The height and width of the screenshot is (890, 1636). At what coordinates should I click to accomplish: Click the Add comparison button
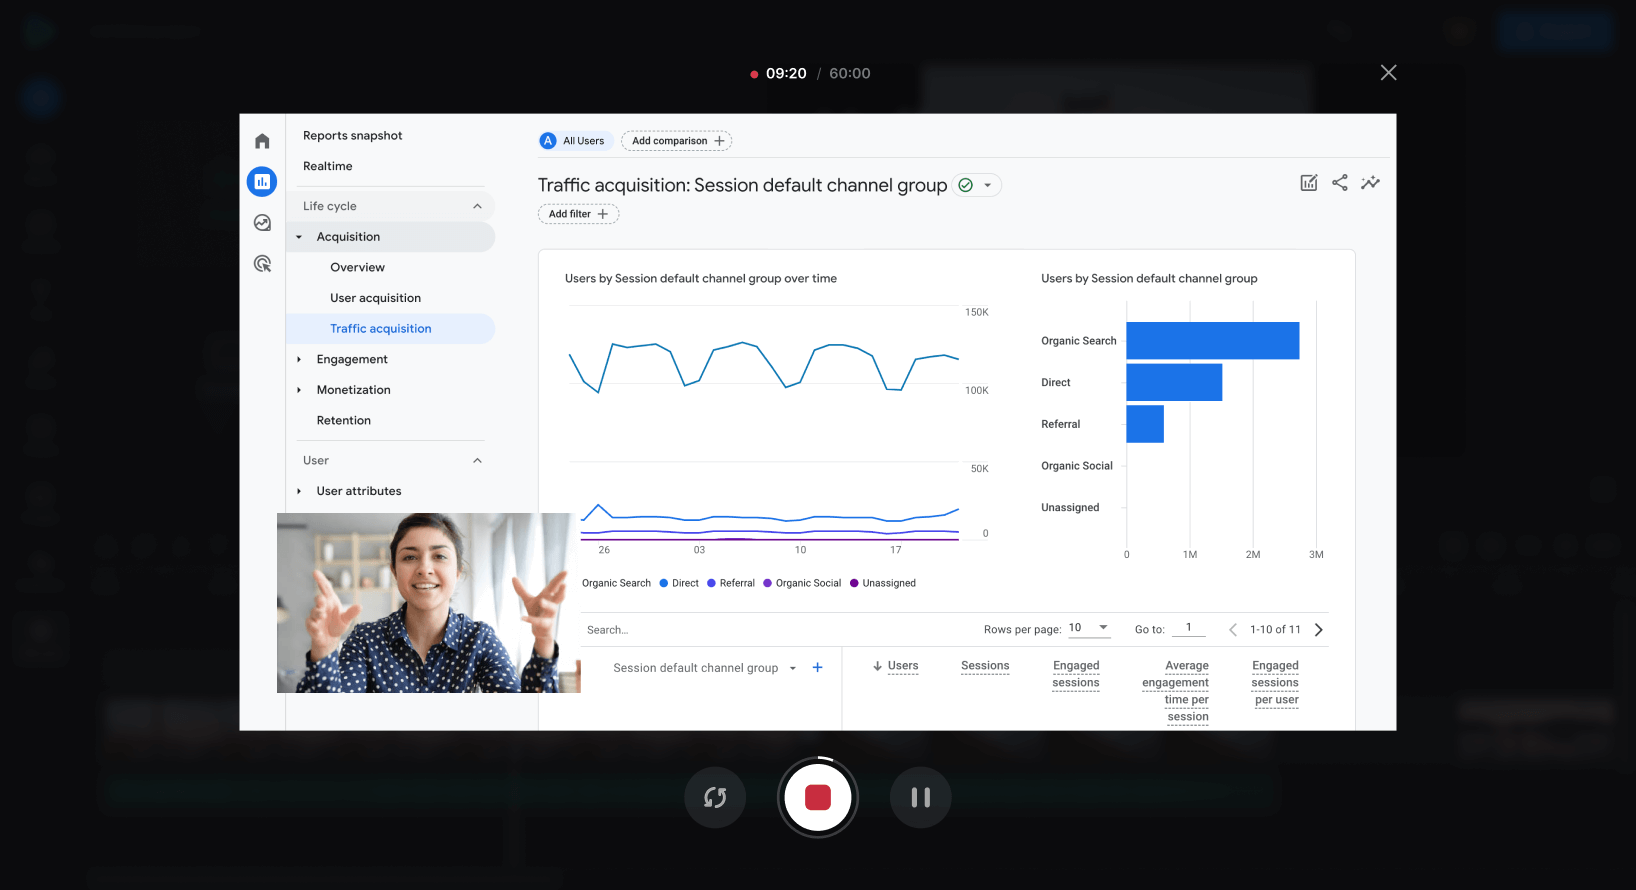677,141
